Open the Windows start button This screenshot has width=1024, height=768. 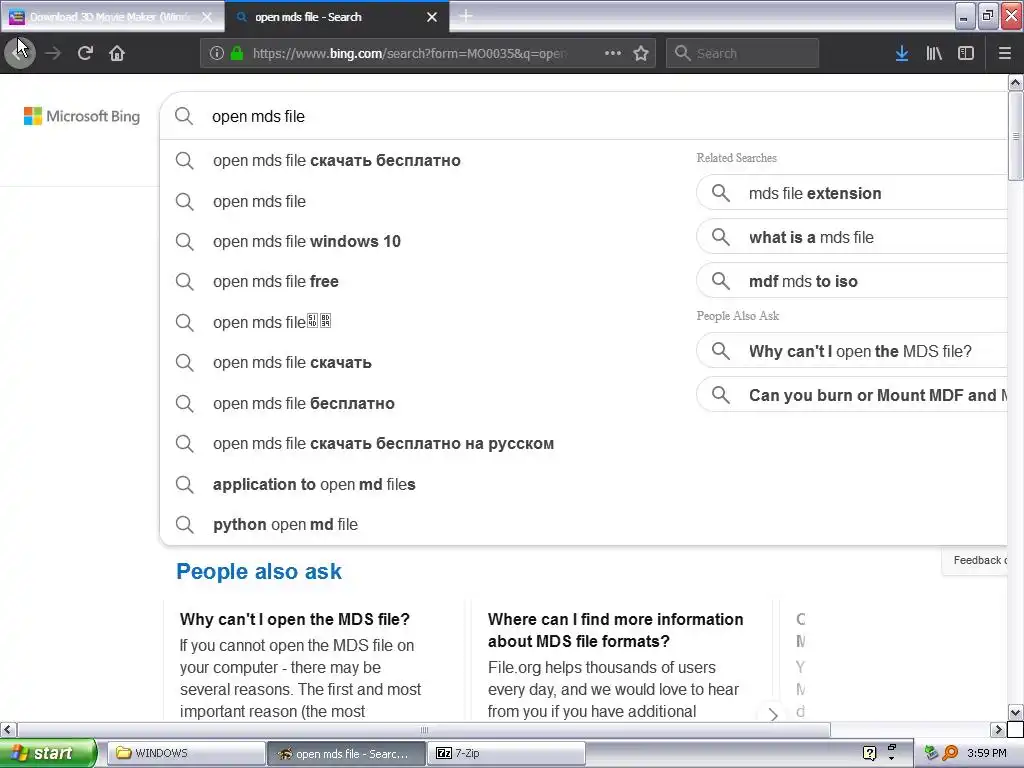pos(47,753)
